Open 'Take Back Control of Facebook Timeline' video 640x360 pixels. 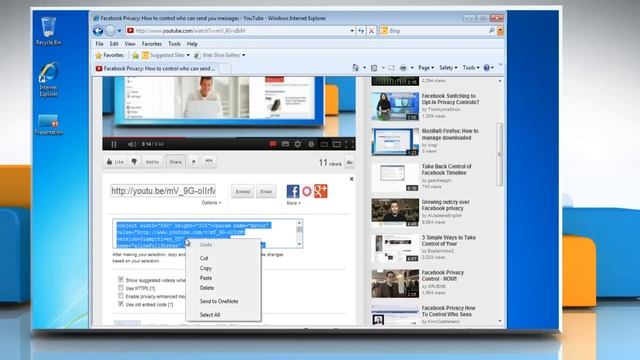tap(447, 169)
